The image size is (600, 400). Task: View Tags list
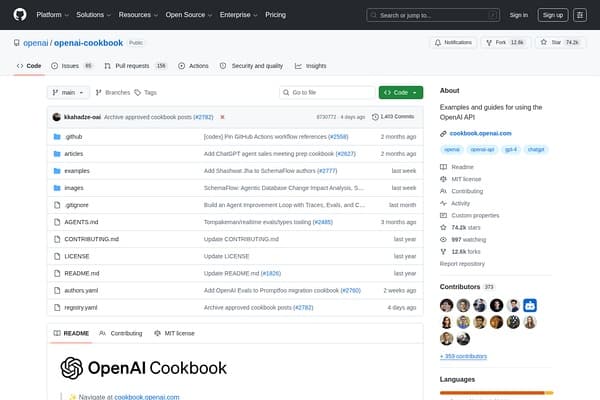[146, 93]
